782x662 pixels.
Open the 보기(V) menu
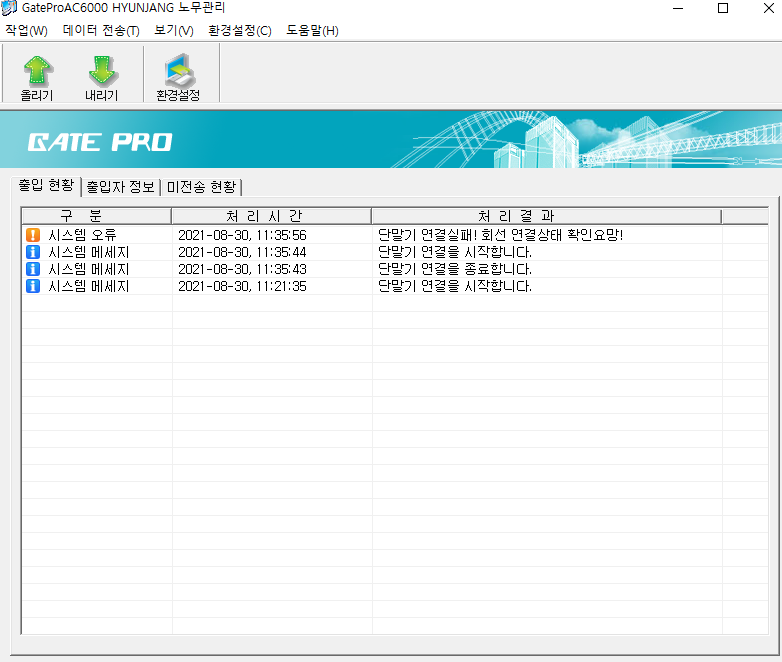(174, 30)
